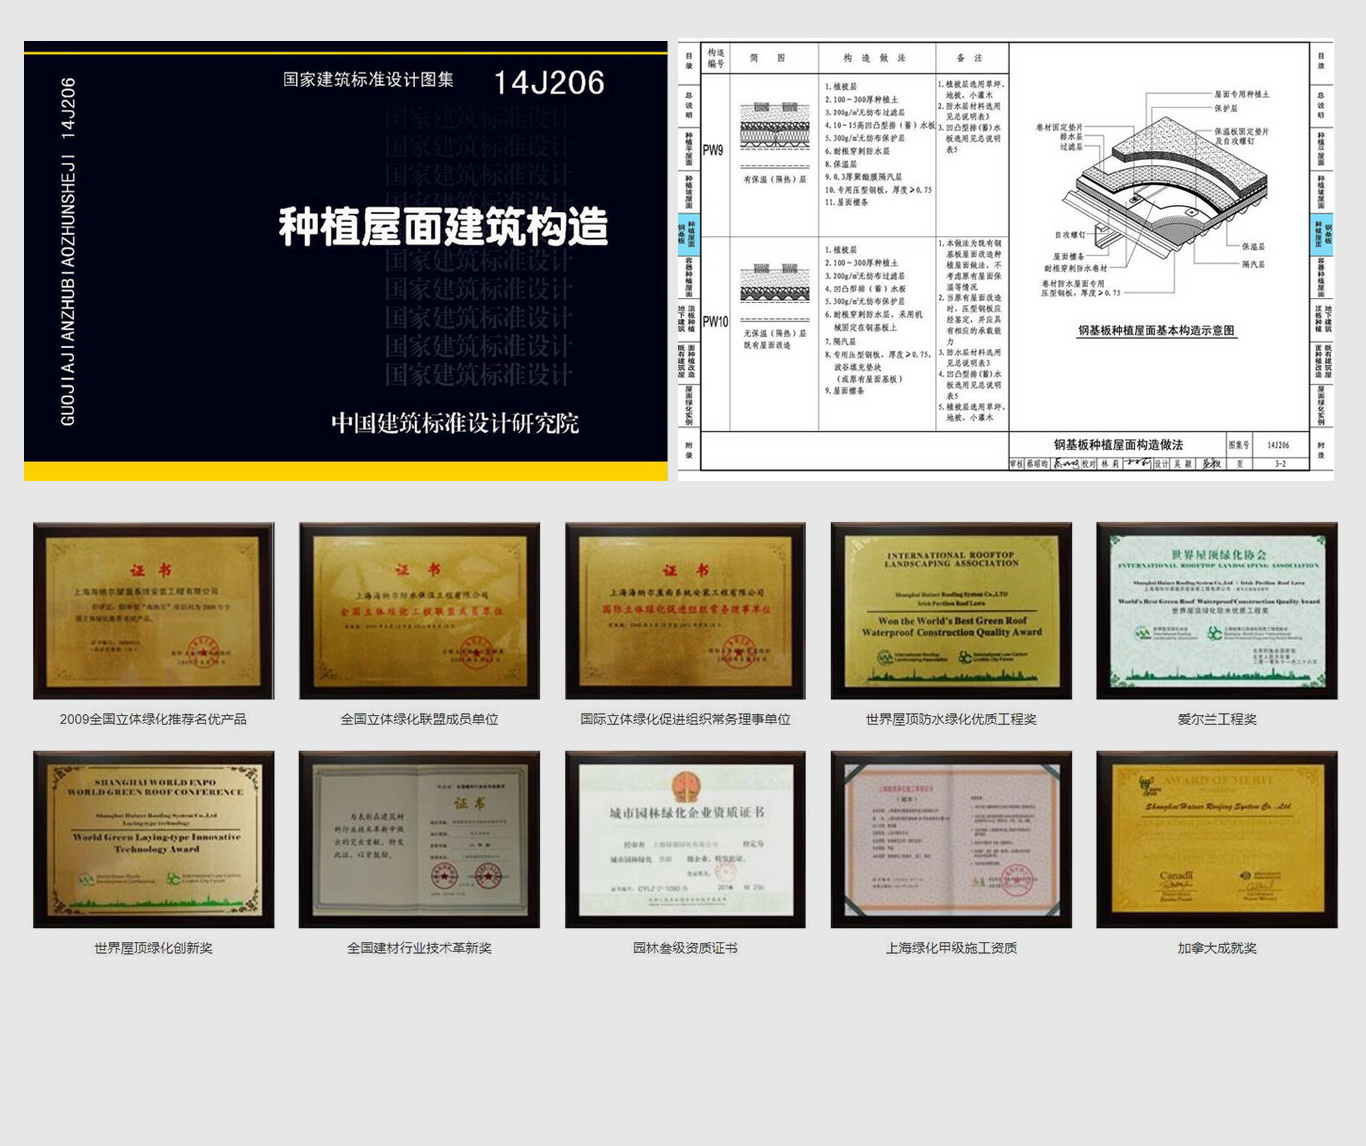The height and width of the screenshot is (1146, 1366).
Task: View the Canada Award of Merit plaque
Action: coord(1216,839)
